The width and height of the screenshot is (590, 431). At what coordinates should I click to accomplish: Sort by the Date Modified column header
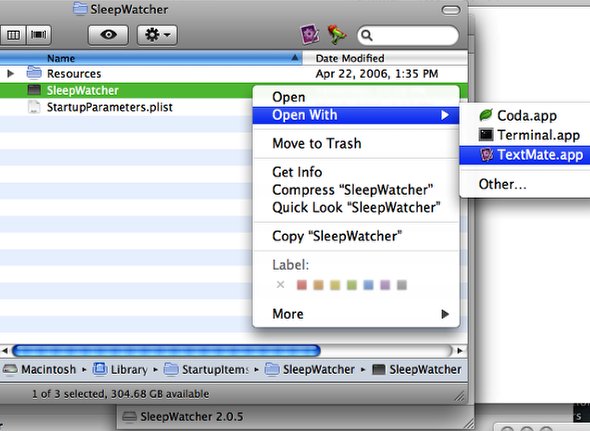(x=385, y=58)
